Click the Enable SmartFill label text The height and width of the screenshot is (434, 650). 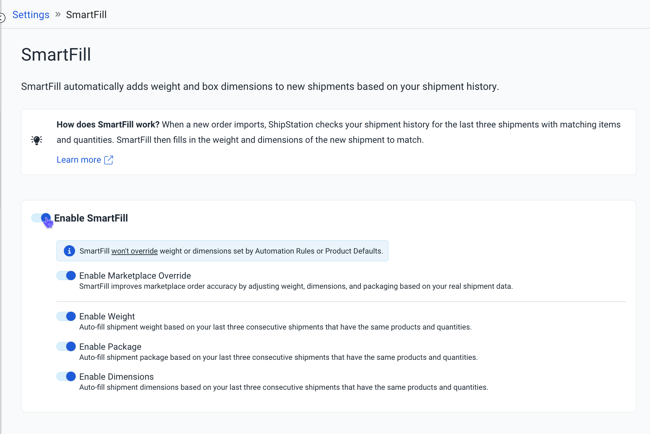click(91, 218)
